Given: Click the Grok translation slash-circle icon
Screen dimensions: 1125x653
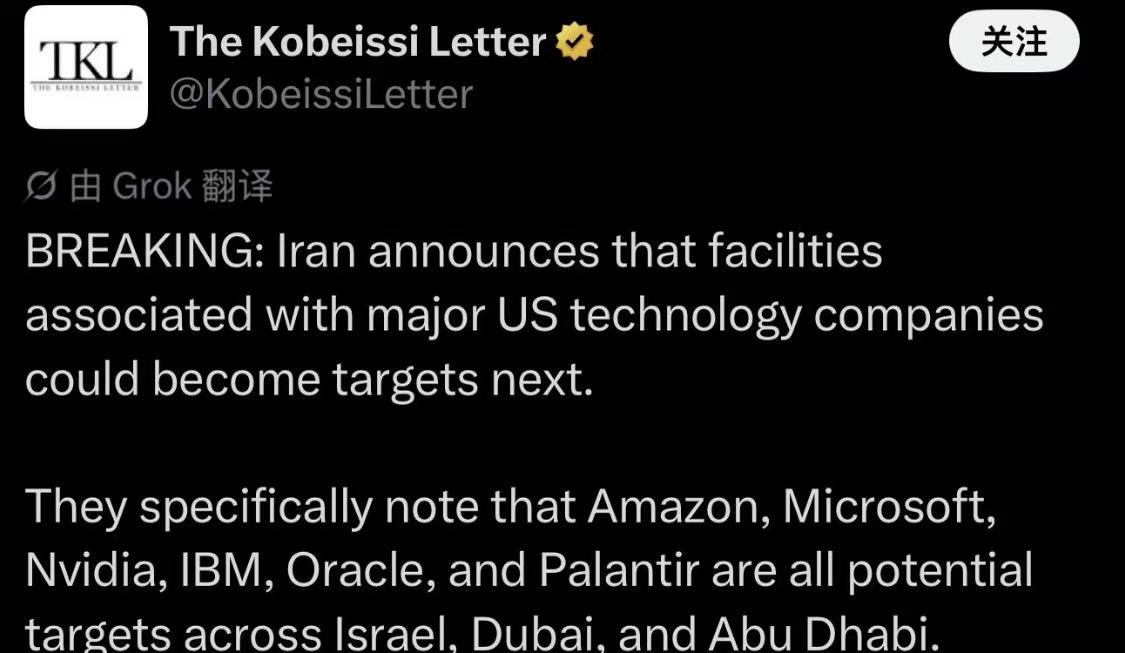Looking at the screenshot, I should (x=42, y=187).
